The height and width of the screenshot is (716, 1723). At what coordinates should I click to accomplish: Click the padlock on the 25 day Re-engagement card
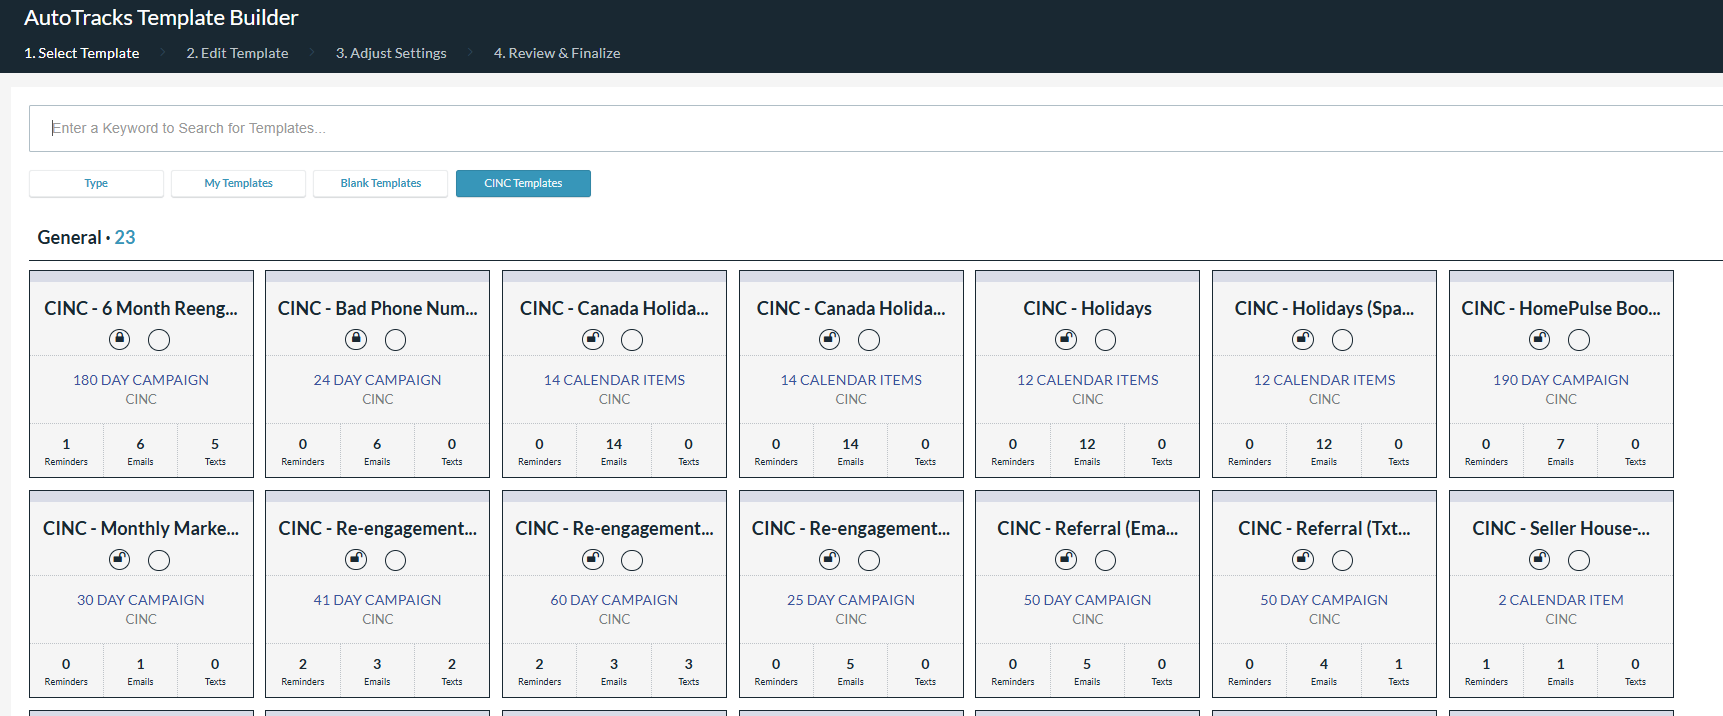(x=830, y=559)
